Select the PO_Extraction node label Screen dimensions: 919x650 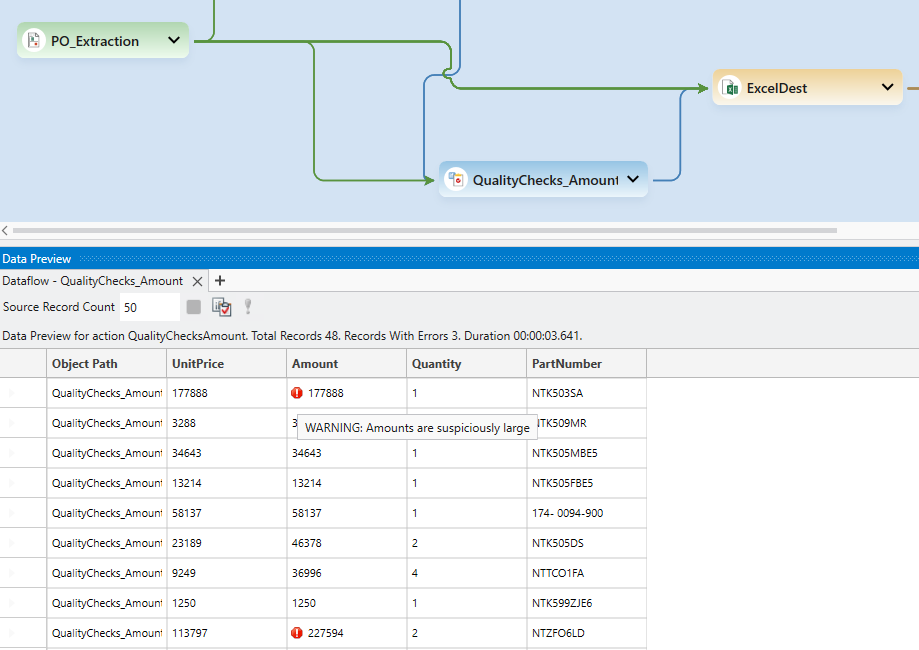(95, 41)
